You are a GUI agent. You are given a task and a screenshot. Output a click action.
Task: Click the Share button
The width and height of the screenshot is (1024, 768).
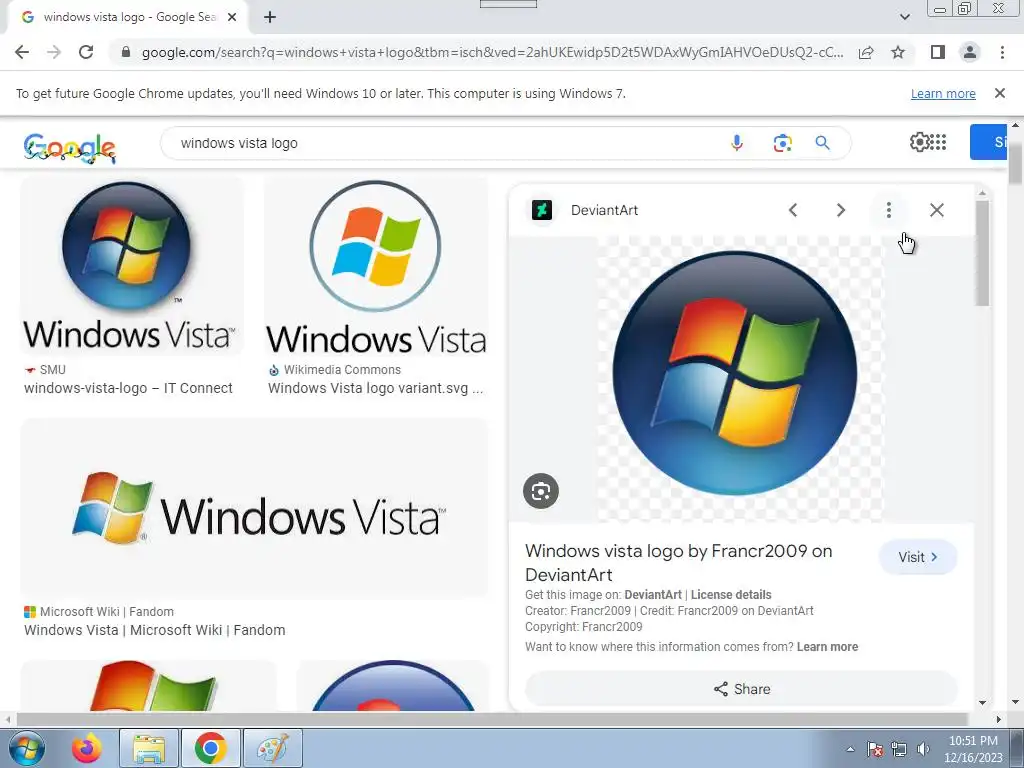tap(741, 689)
